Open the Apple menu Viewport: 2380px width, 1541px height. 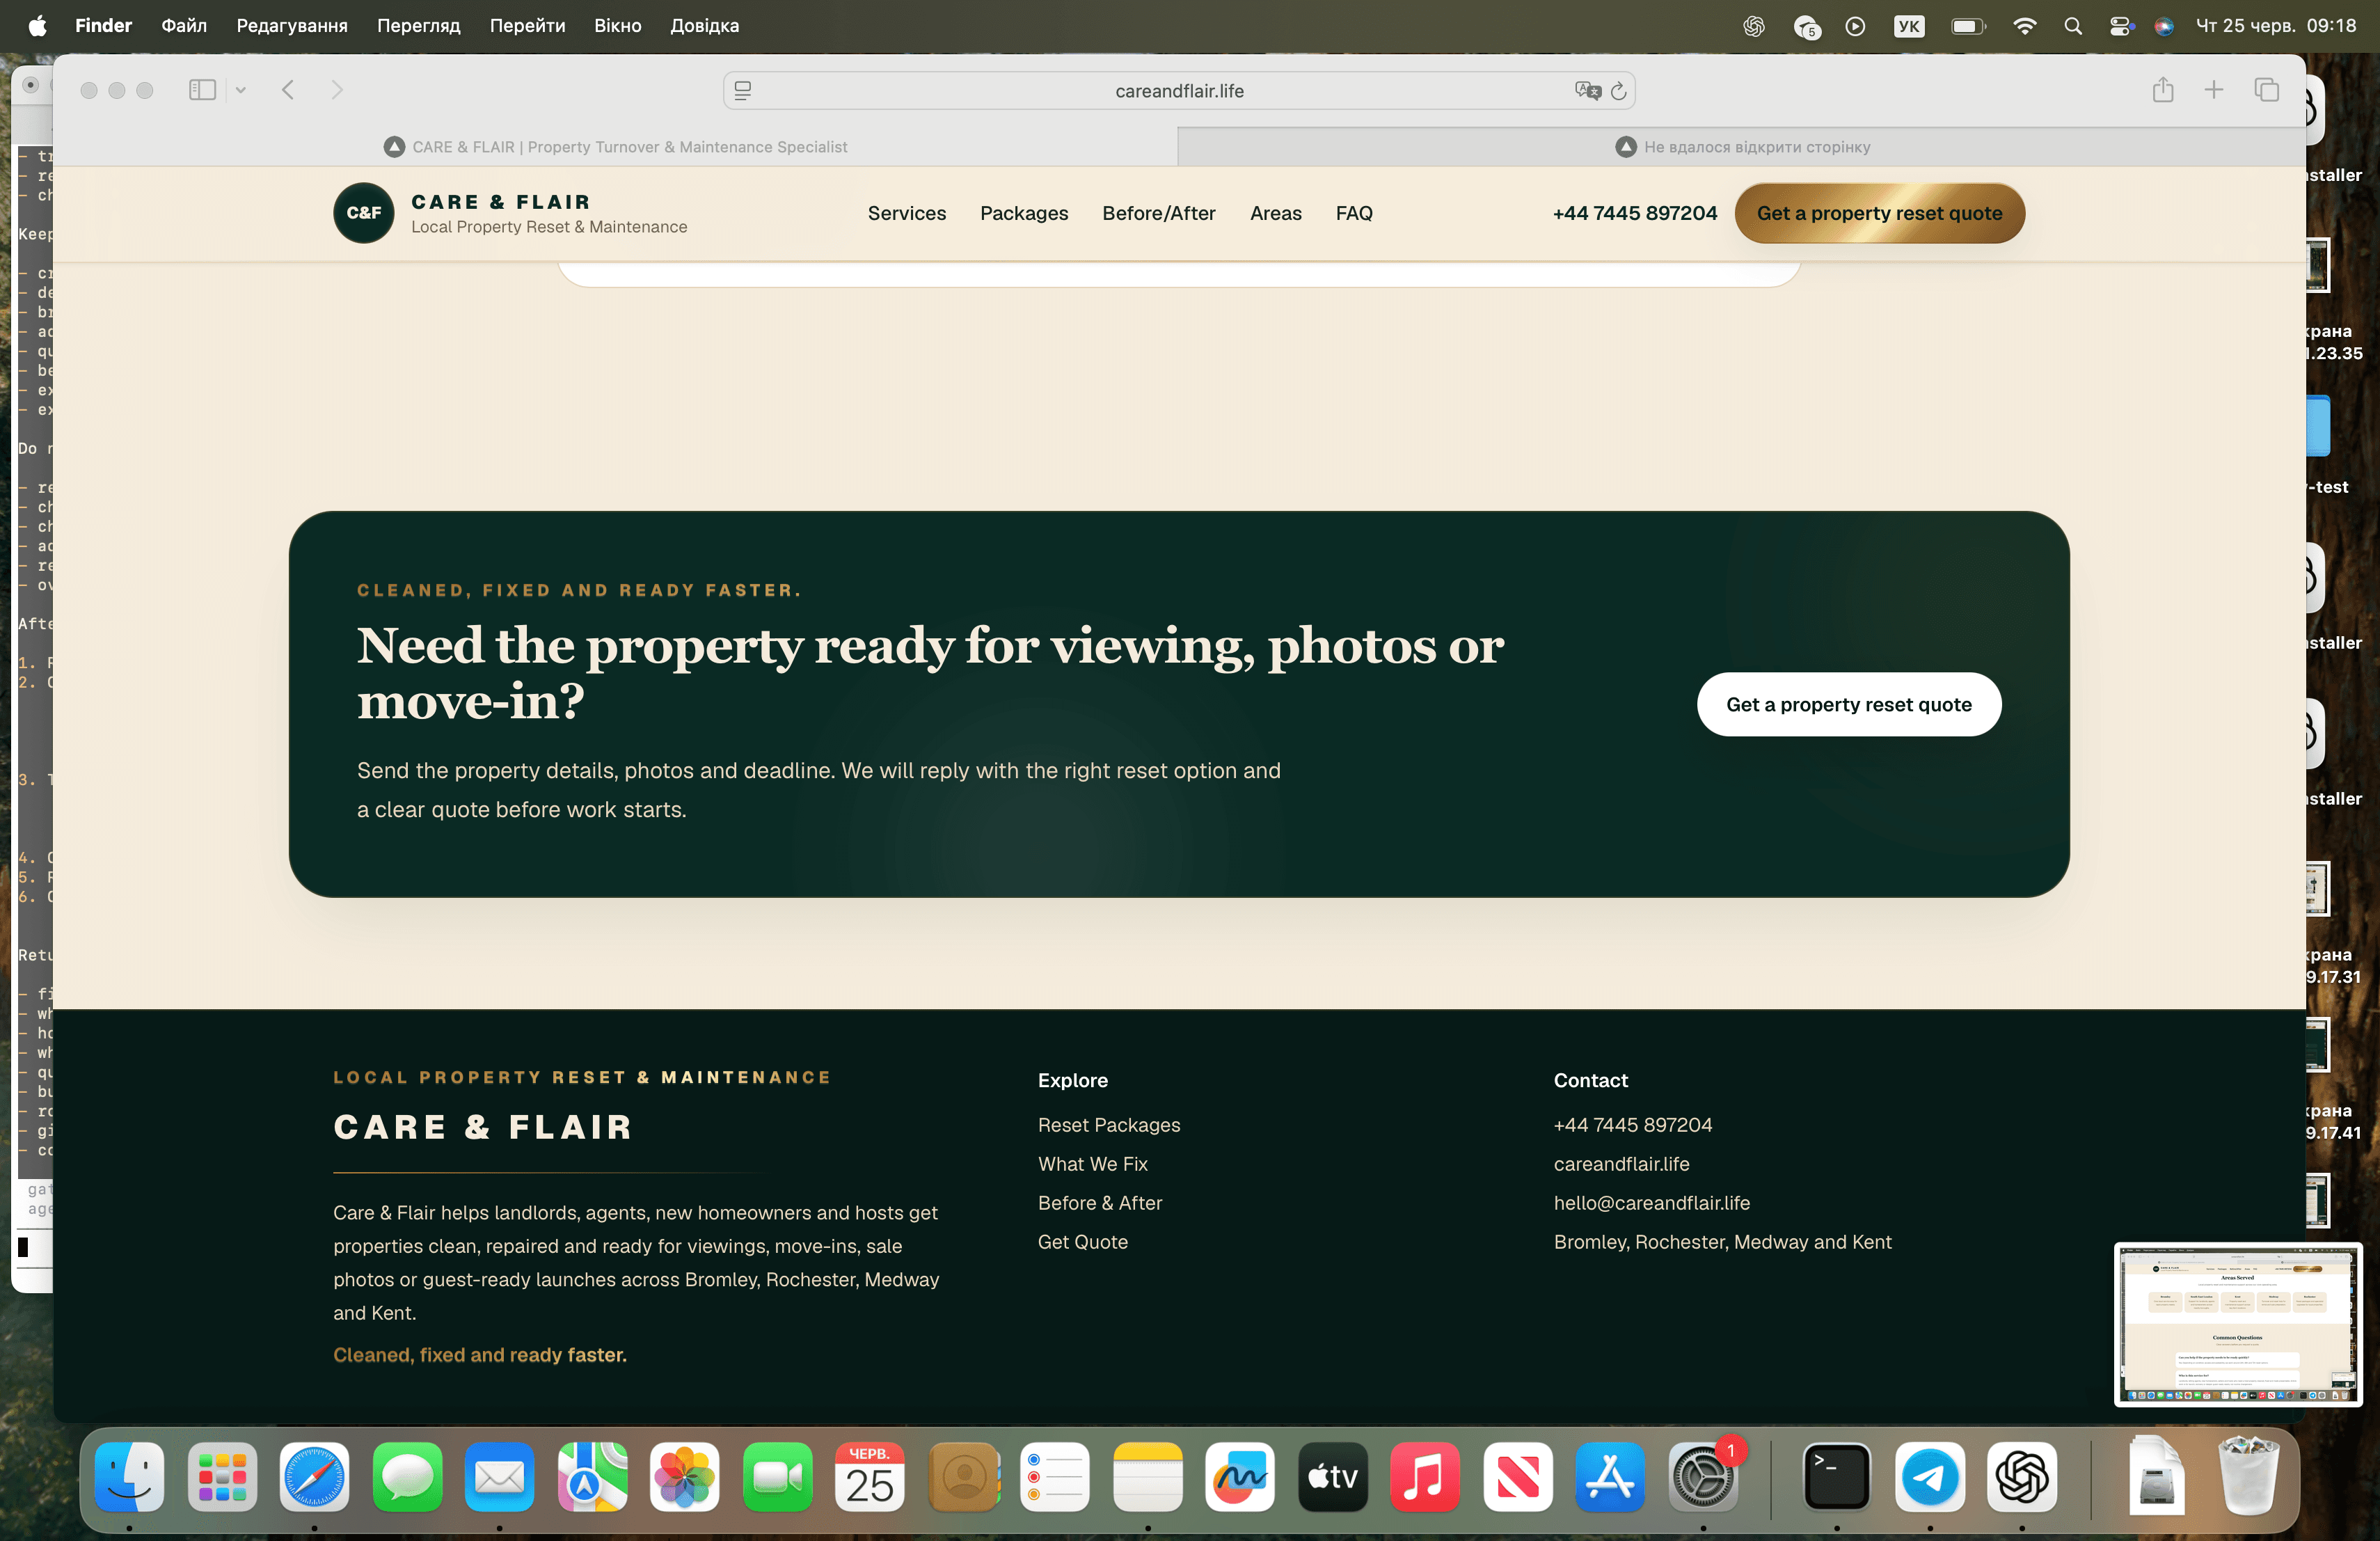tap(37, 26)
